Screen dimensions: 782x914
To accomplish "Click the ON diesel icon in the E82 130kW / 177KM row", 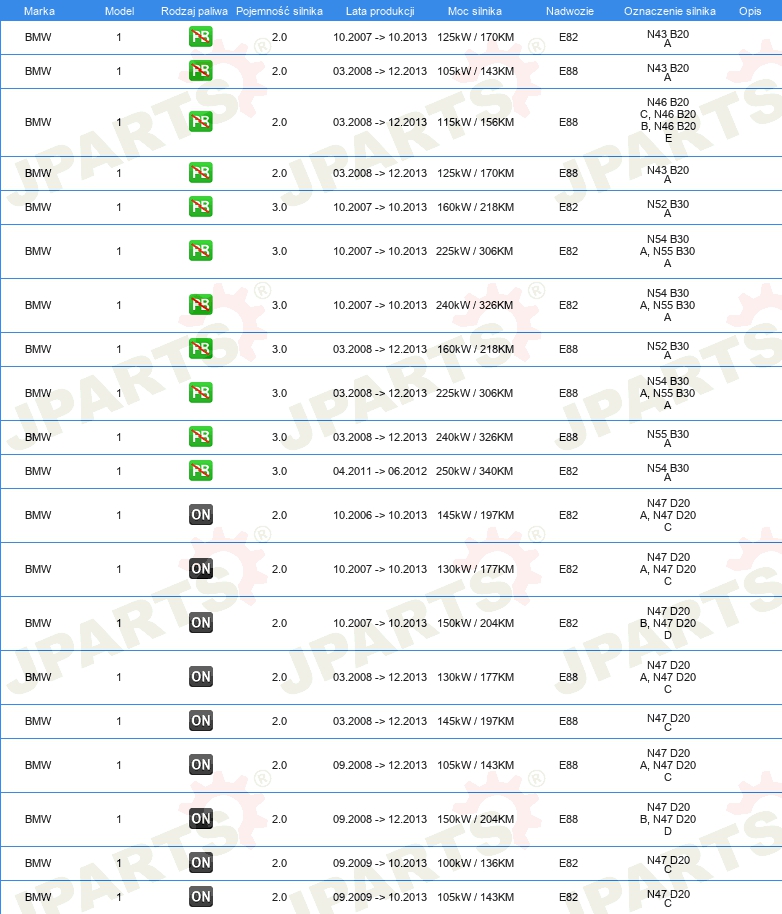I will click(x=200, y=569).
